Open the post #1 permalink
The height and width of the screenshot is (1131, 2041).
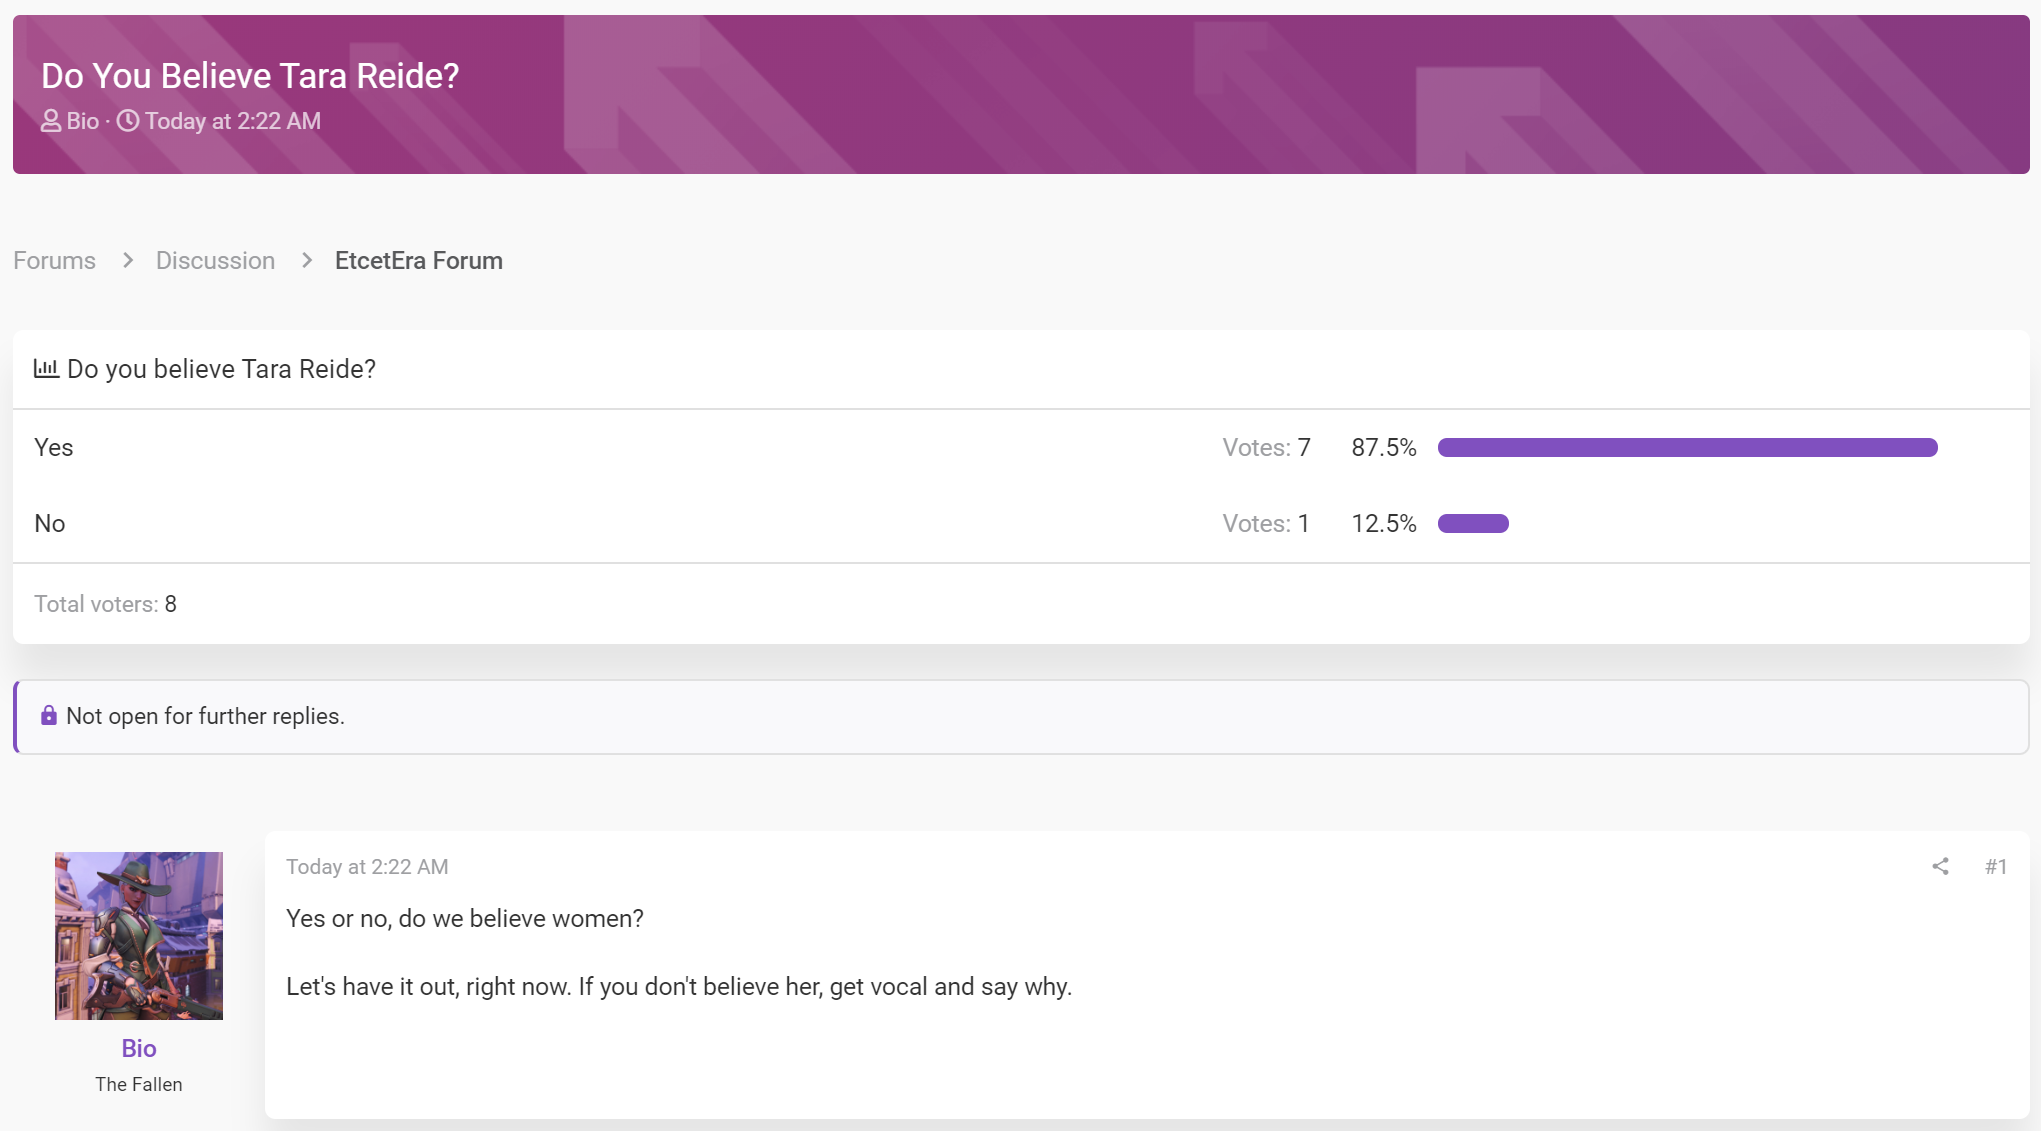[x=1996, y=867]
